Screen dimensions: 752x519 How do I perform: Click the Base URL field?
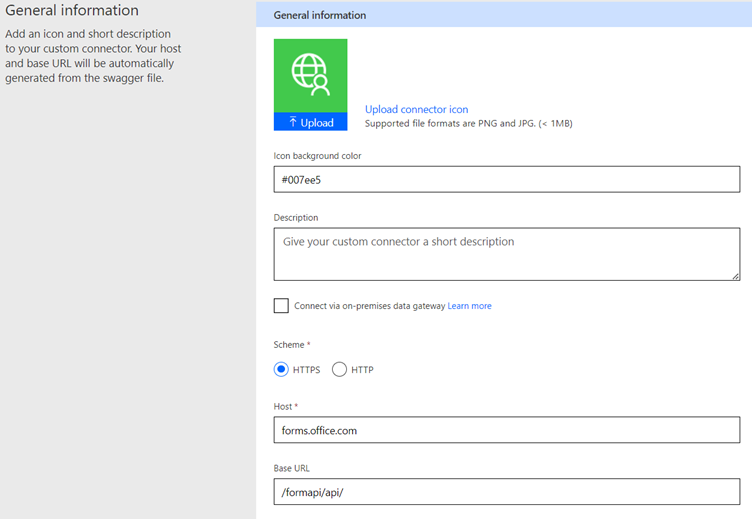point(506,492)
